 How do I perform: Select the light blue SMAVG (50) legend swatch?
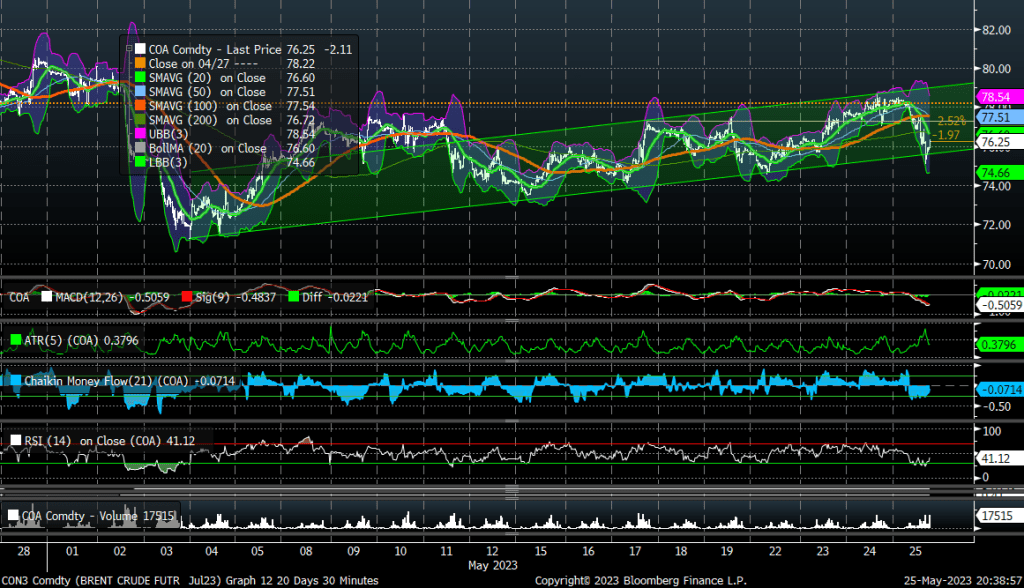coord(140,91)
